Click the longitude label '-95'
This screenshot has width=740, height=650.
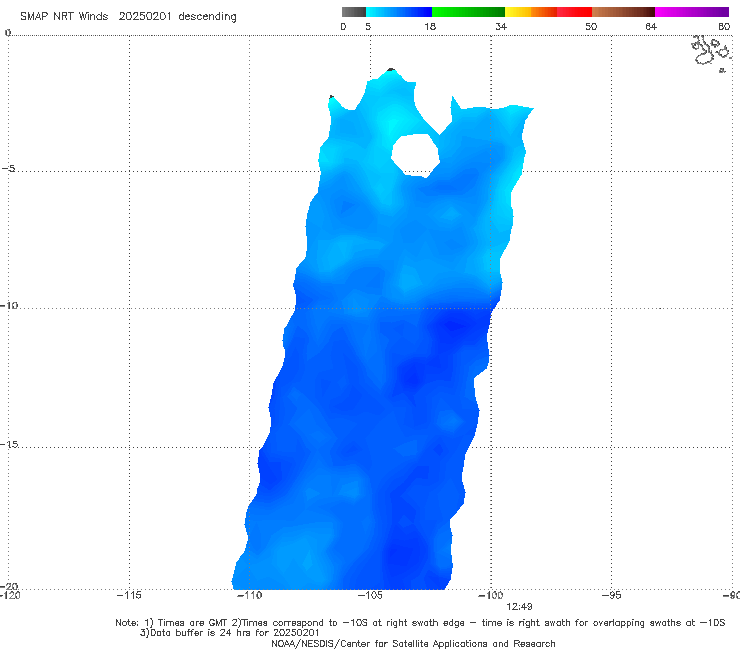point(611,595)
